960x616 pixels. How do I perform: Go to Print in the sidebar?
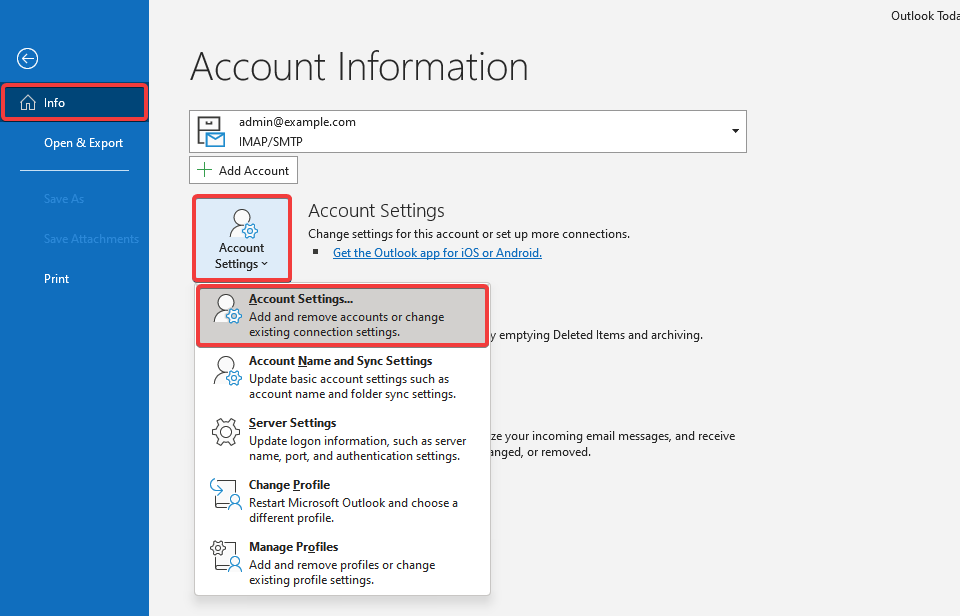click(56, 279)
